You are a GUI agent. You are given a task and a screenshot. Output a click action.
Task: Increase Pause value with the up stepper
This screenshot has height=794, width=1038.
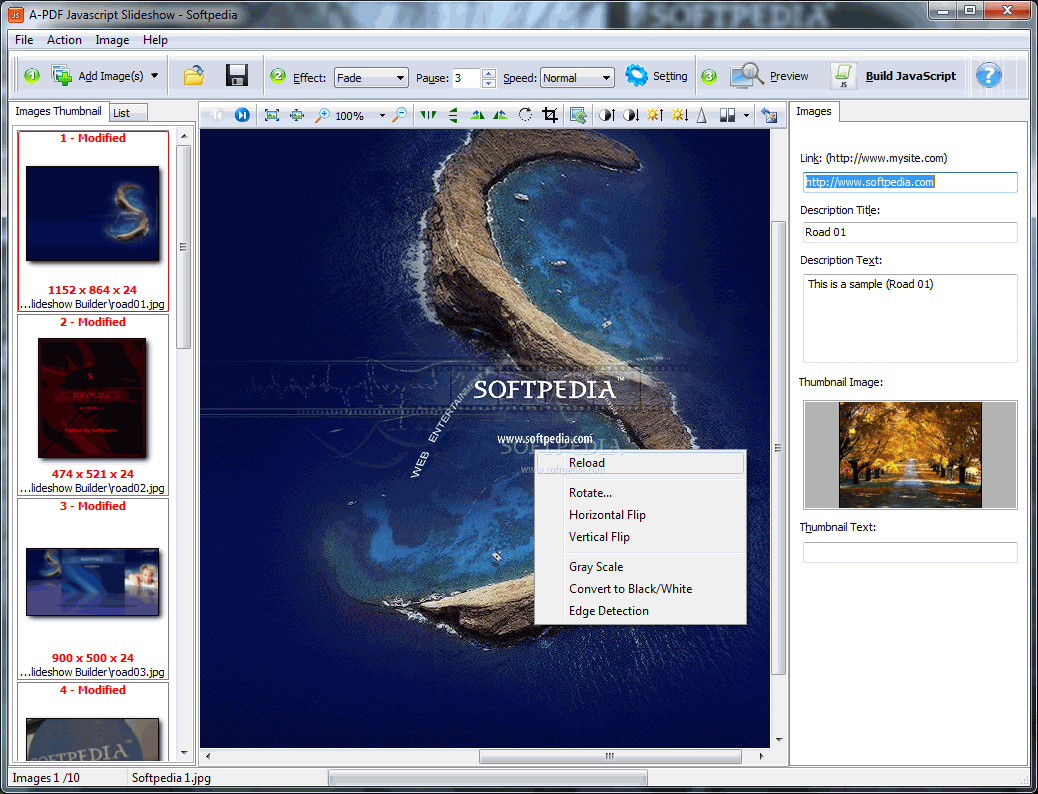(x=489, y=73)
